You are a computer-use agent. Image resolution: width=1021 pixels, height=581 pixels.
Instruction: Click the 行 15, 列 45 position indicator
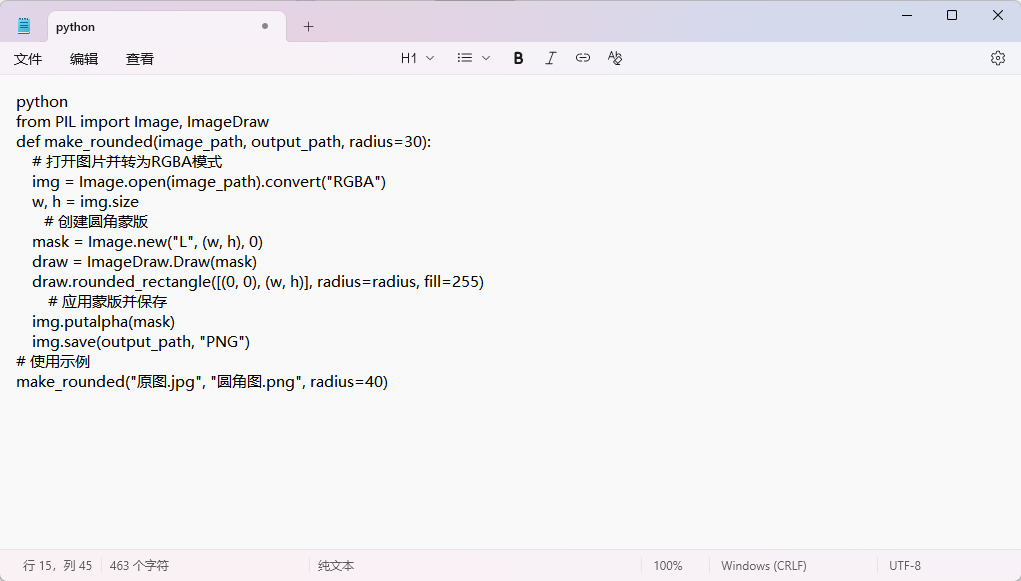click(x=57, y=565)
